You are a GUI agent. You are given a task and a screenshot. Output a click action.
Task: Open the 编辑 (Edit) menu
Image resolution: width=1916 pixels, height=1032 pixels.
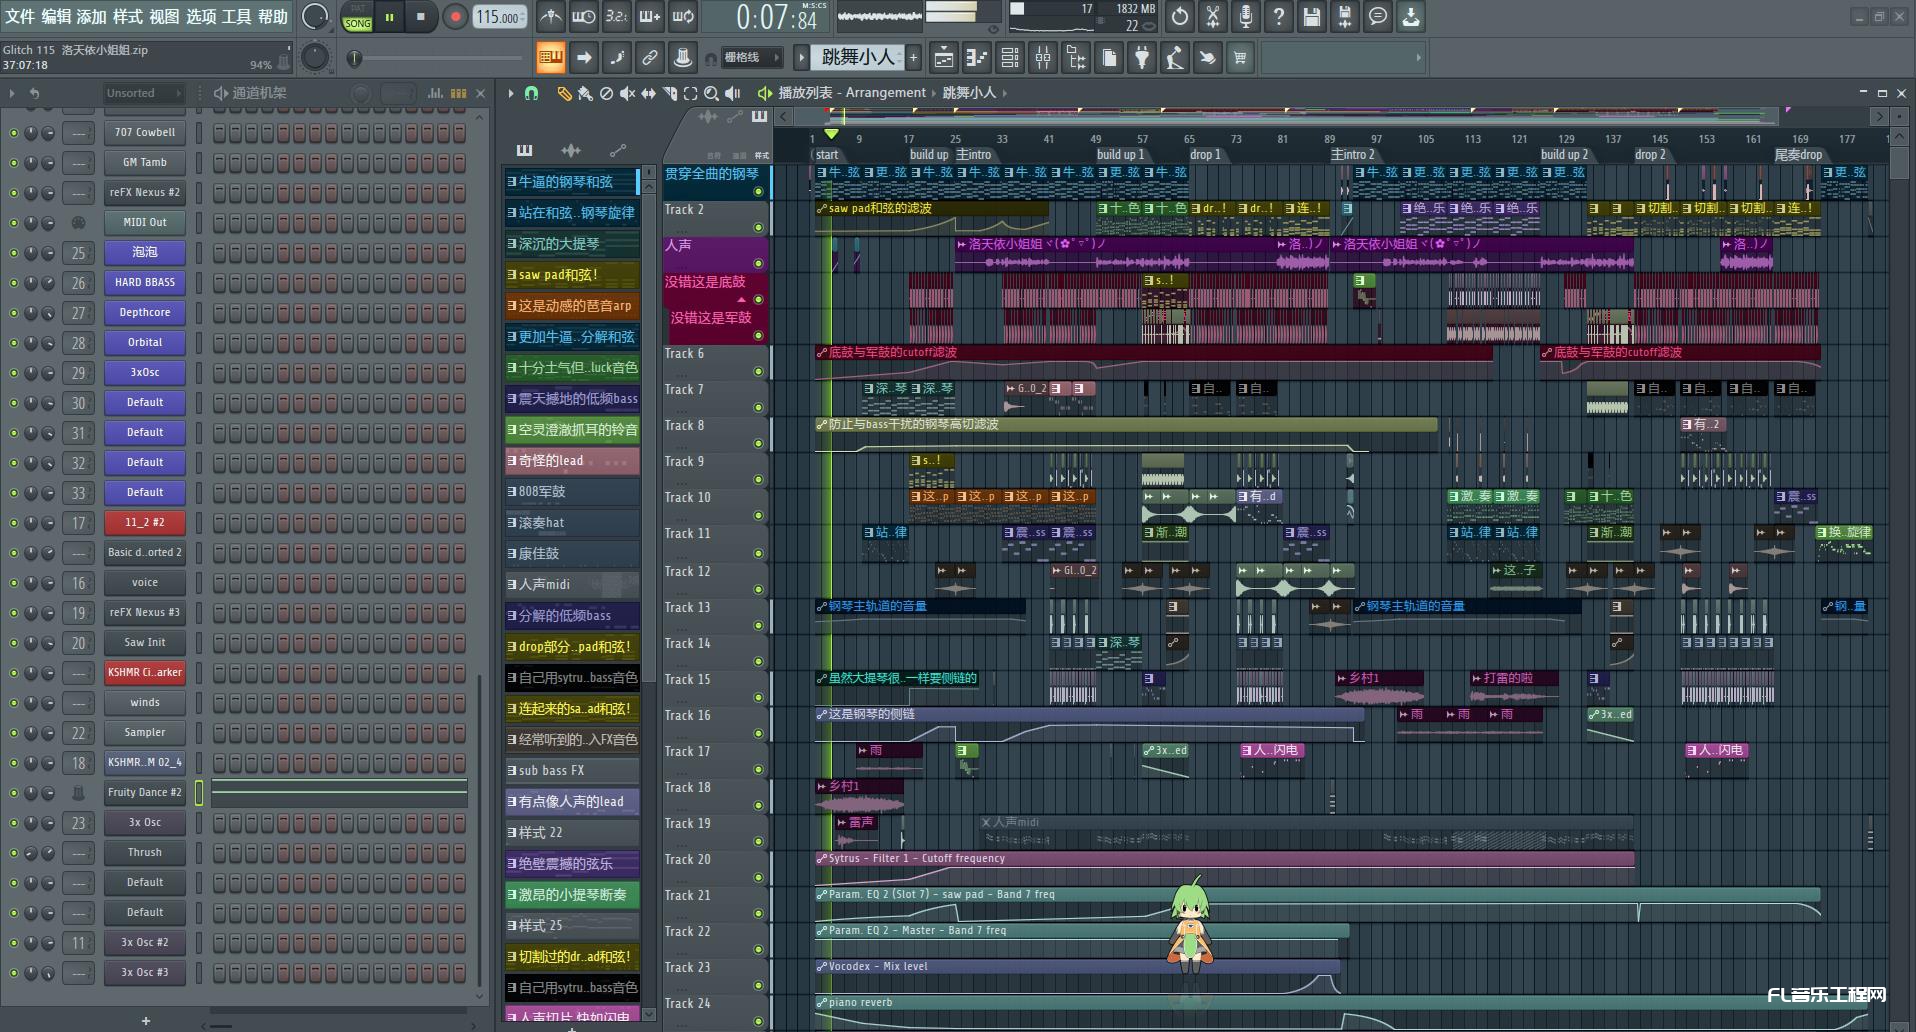55,16
